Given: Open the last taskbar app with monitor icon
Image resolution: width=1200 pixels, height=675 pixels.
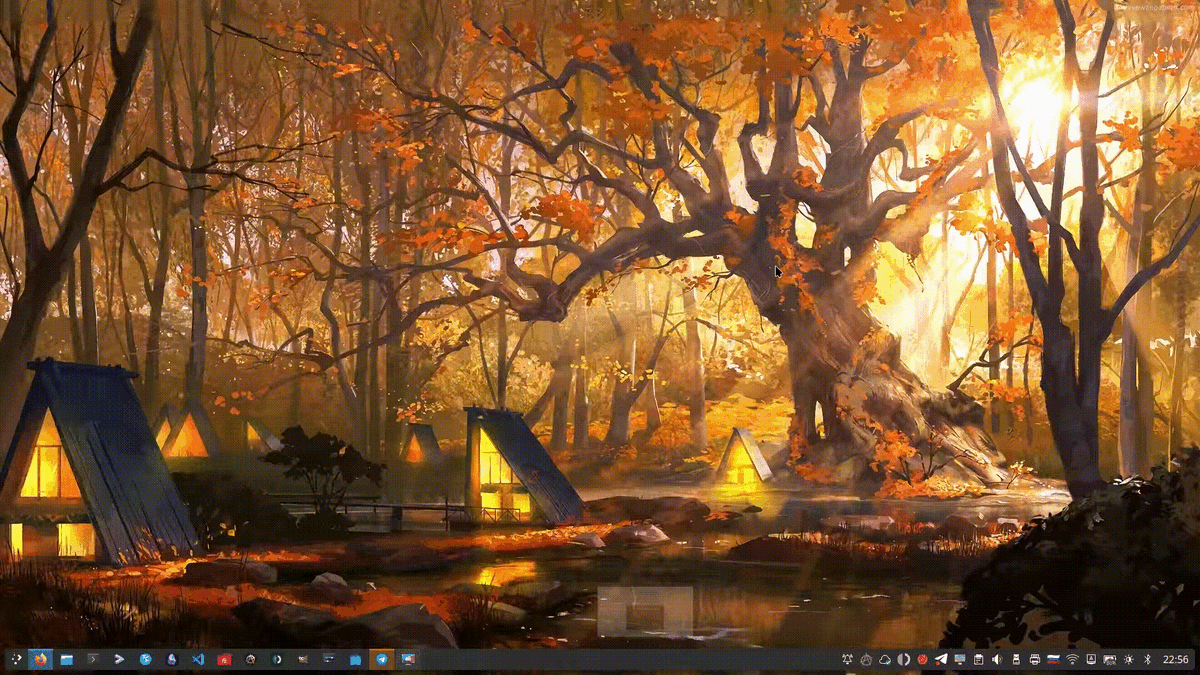Looking at the screenshot, I should [x=408, y=660].
